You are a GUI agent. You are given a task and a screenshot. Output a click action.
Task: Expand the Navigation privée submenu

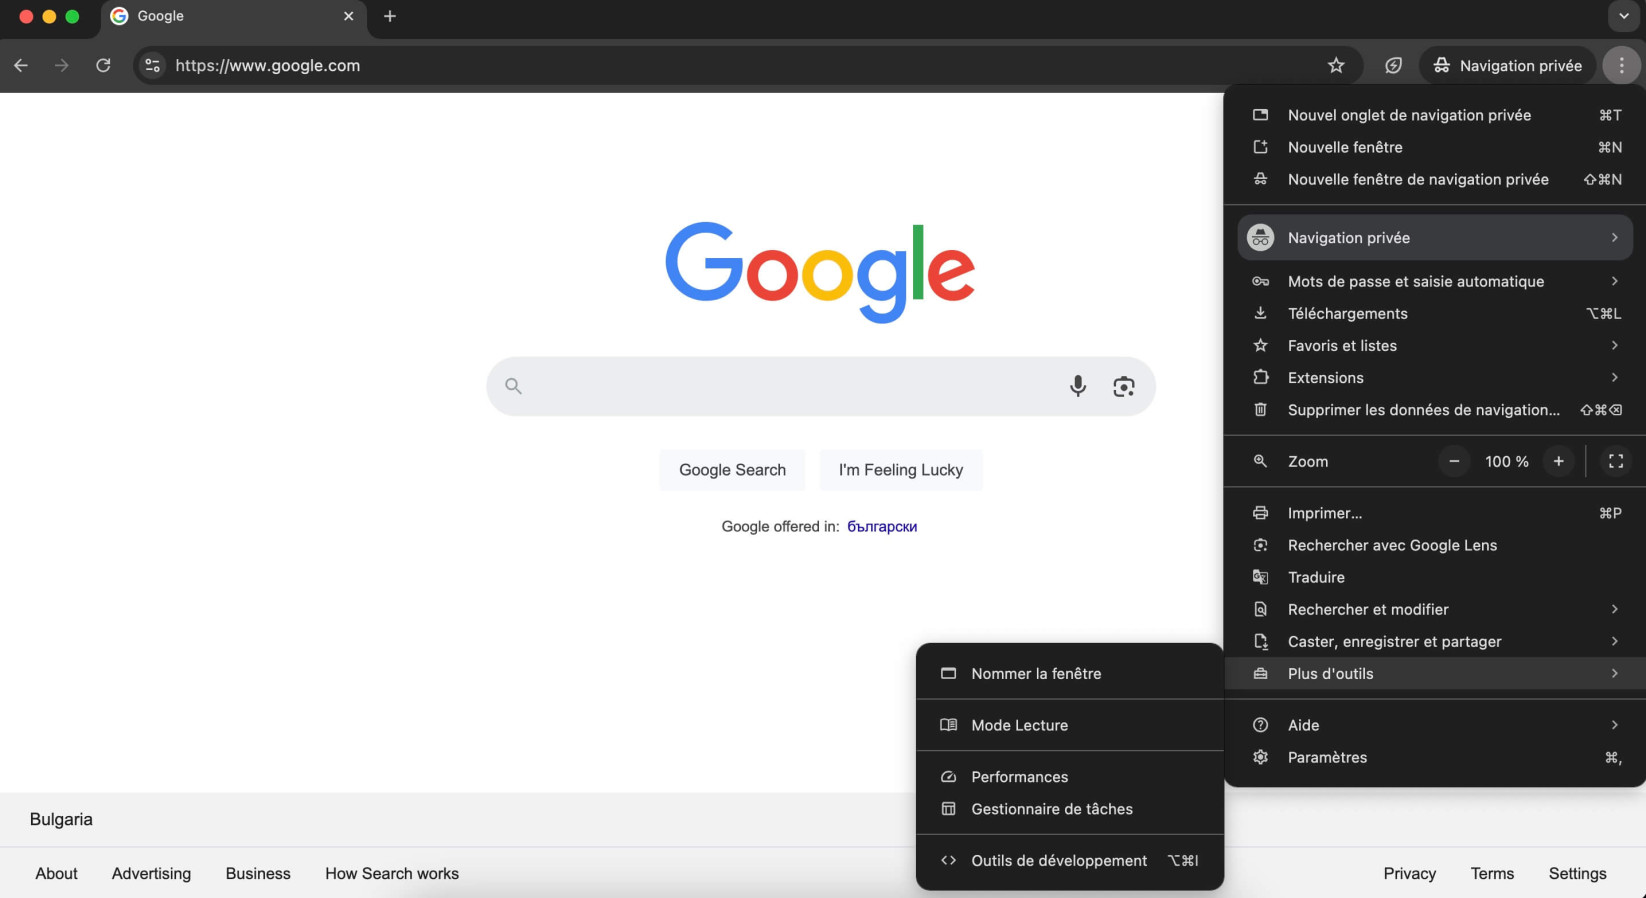click(1435, 238)
